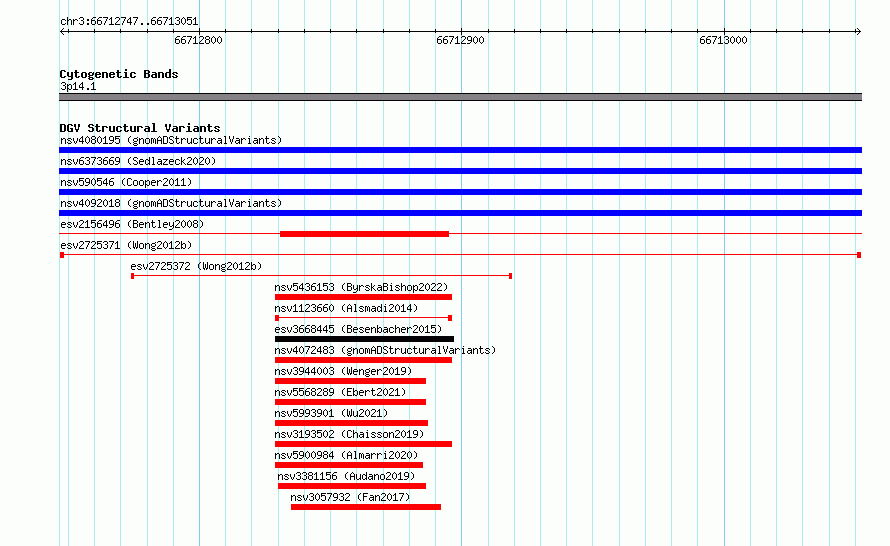Open nsv1123660 (Alsmadi2014) label
This screenshot has width=890, height=546.
(x=346, y=308)
